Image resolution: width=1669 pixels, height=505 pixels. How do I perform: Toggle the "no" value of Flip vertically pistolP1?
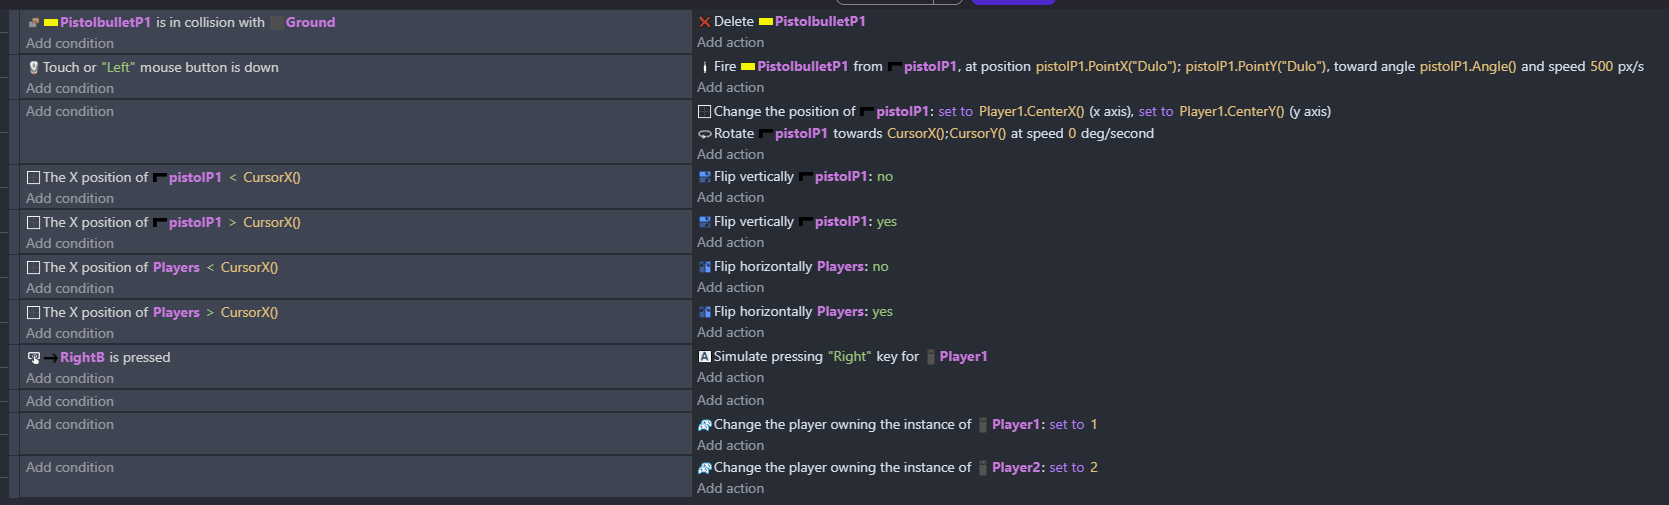[884, 177]
